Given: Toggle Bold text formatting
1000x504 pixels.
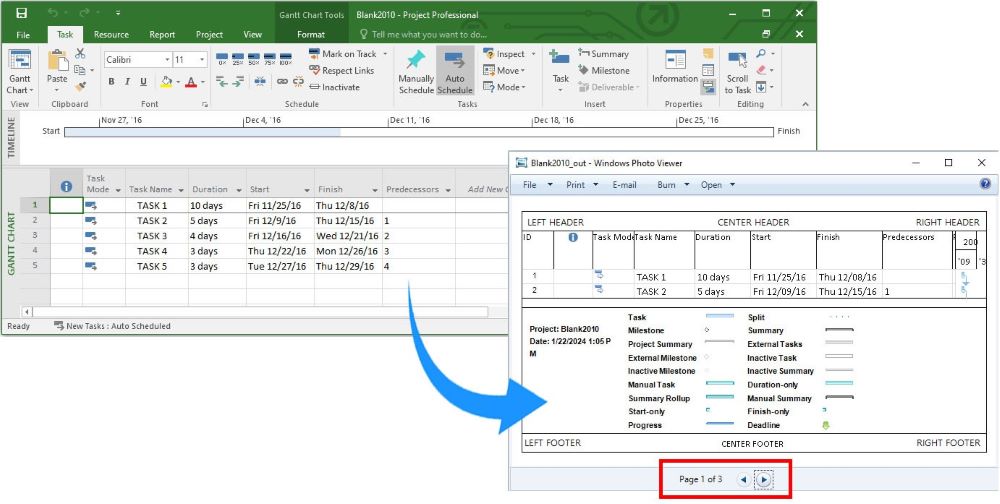Looking at the screenshot, I should point(112,82).
